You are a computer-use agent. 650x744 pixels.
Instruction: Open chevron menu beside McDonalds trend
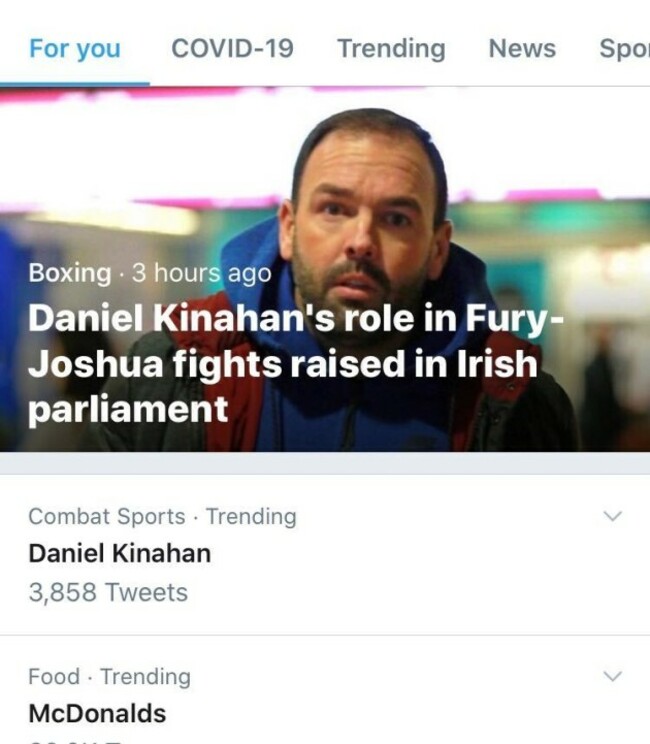pos(614,677)
